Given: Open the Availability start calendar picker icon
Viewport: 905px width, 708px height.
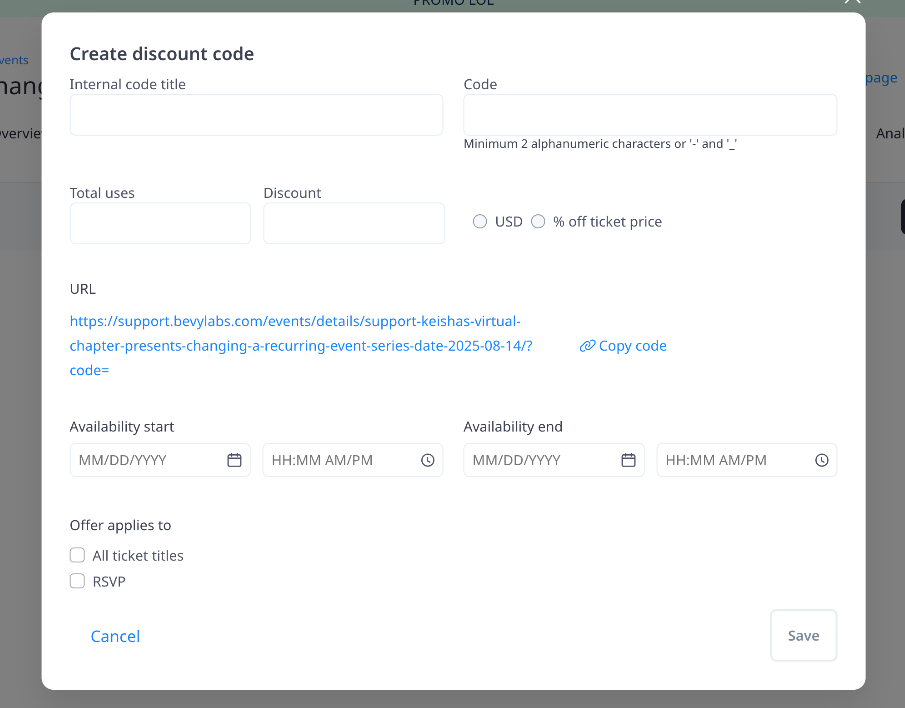Looking at the screenshot, I should (x=235, y=460).
